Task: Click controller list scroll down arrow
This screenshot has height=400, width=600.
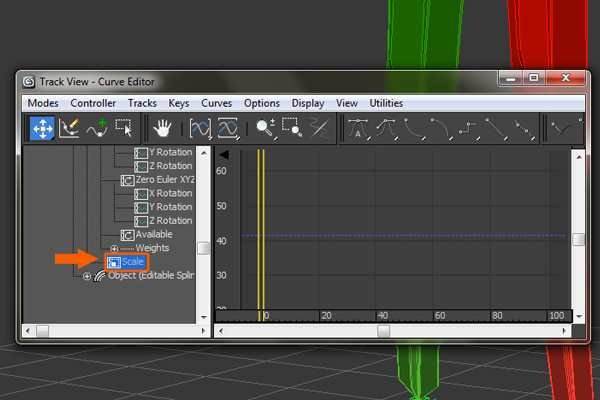Action: pyautogui.click(x=204, y=317)
